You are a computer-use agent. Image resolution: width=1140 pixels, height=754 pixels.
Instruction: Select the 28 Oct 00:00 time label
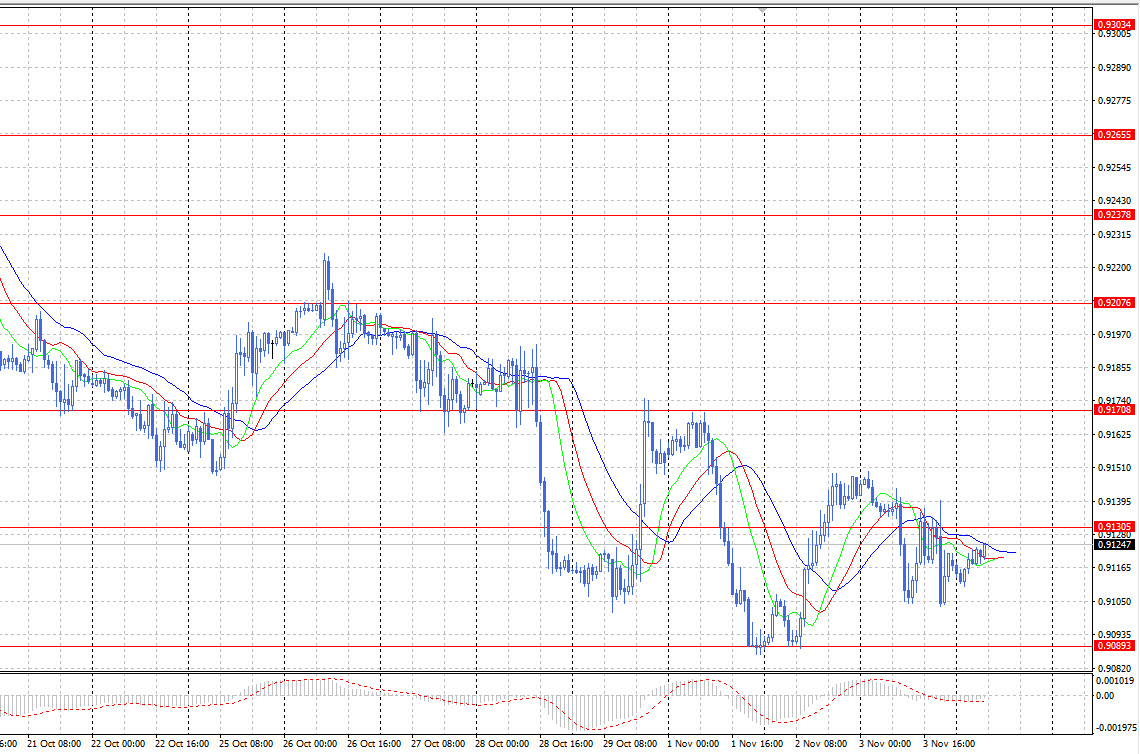click(x=502, y=744)
